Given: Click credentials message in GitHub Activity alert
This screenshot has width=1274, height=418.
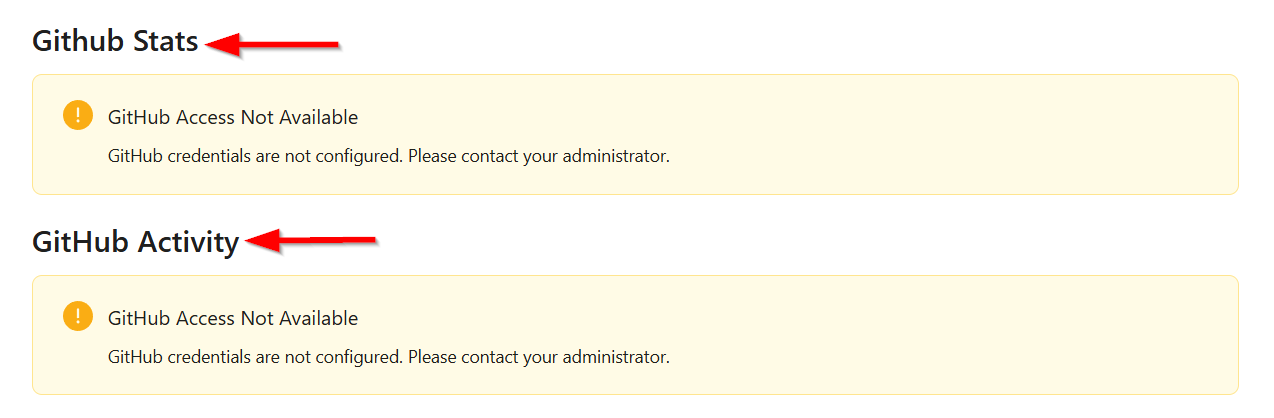Looking at the screenshot, I should point(388,356).
